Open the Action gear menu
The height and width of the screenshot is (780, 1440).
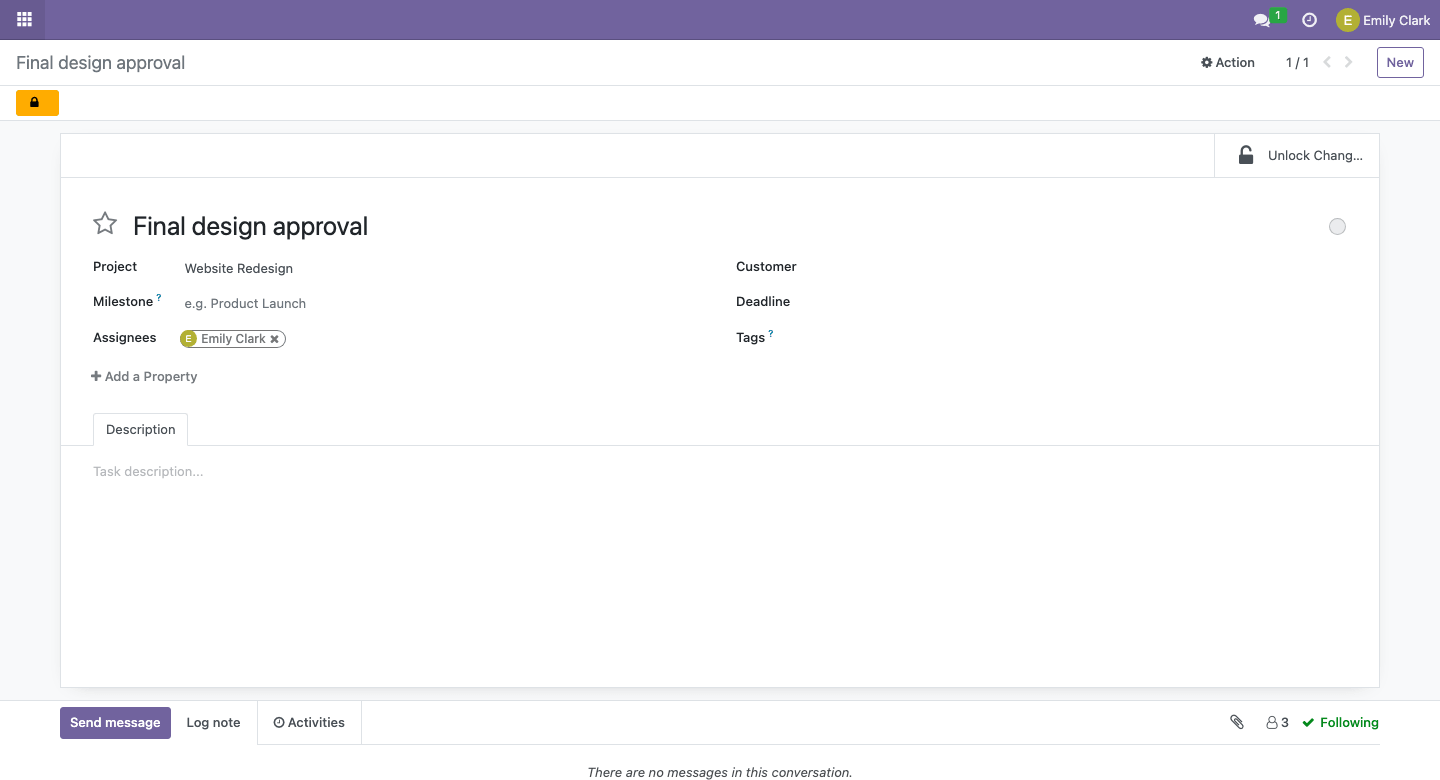tap(1228, 62)
